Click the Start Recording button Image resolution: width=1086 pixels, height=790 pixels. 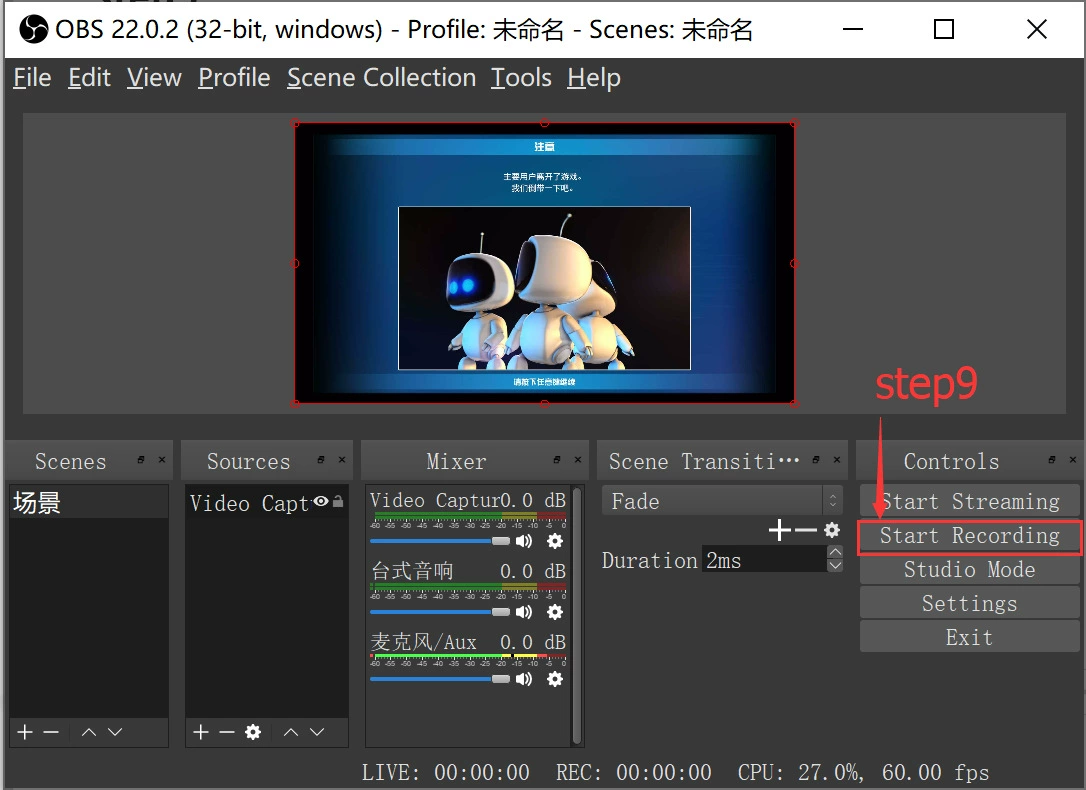(969, 536)
